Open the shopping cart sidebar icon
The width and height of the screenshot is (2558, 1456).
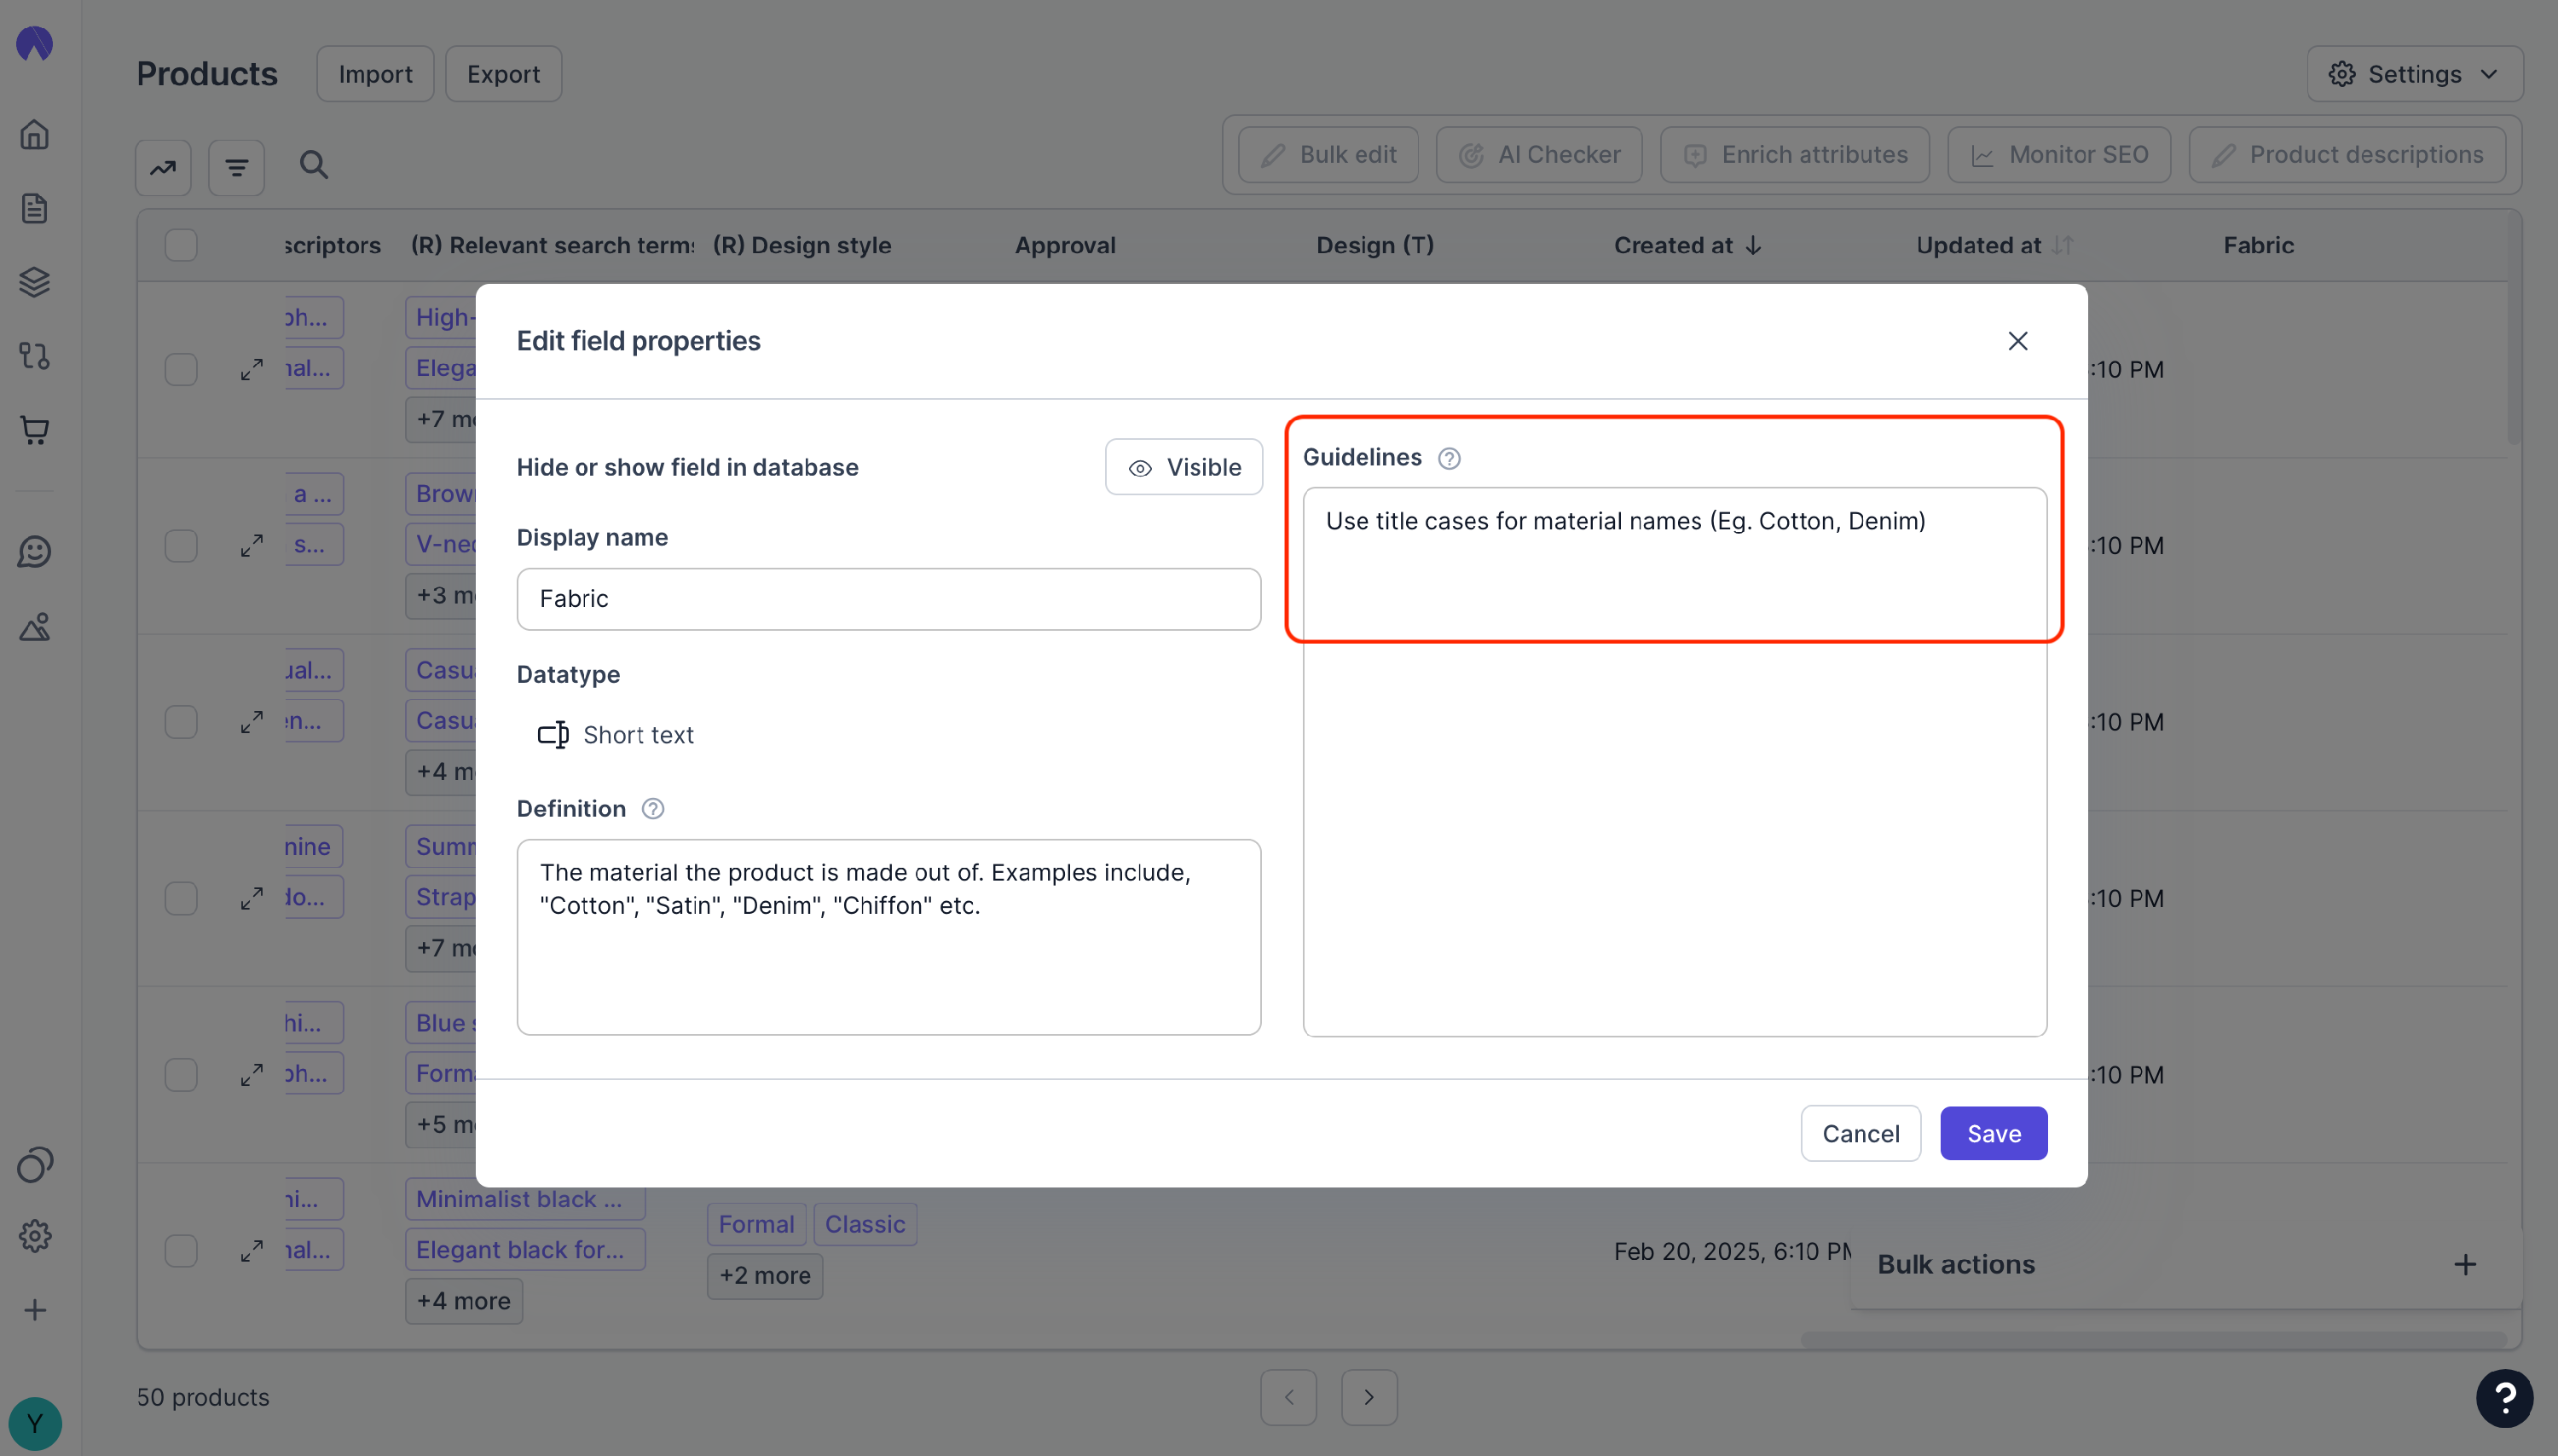point(35,430)
